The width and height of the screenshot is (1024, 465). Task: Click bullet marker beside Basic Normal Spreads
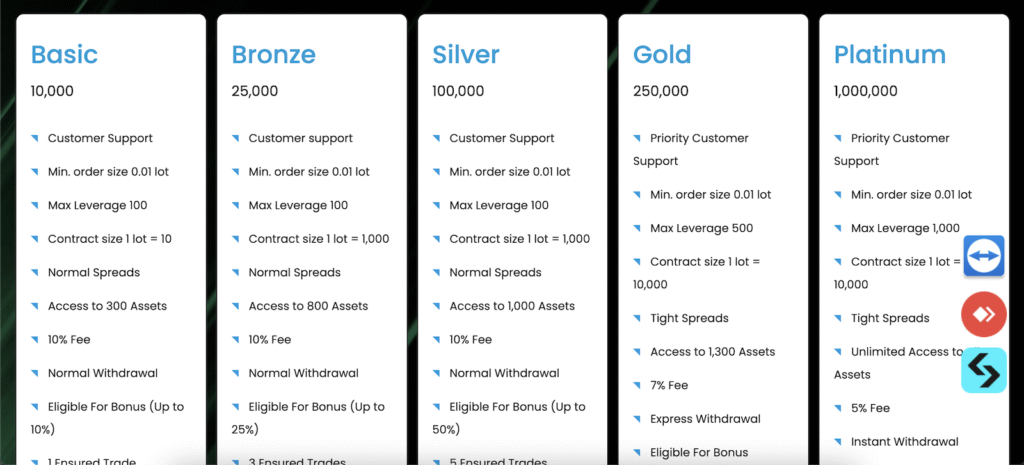[36, 272]
